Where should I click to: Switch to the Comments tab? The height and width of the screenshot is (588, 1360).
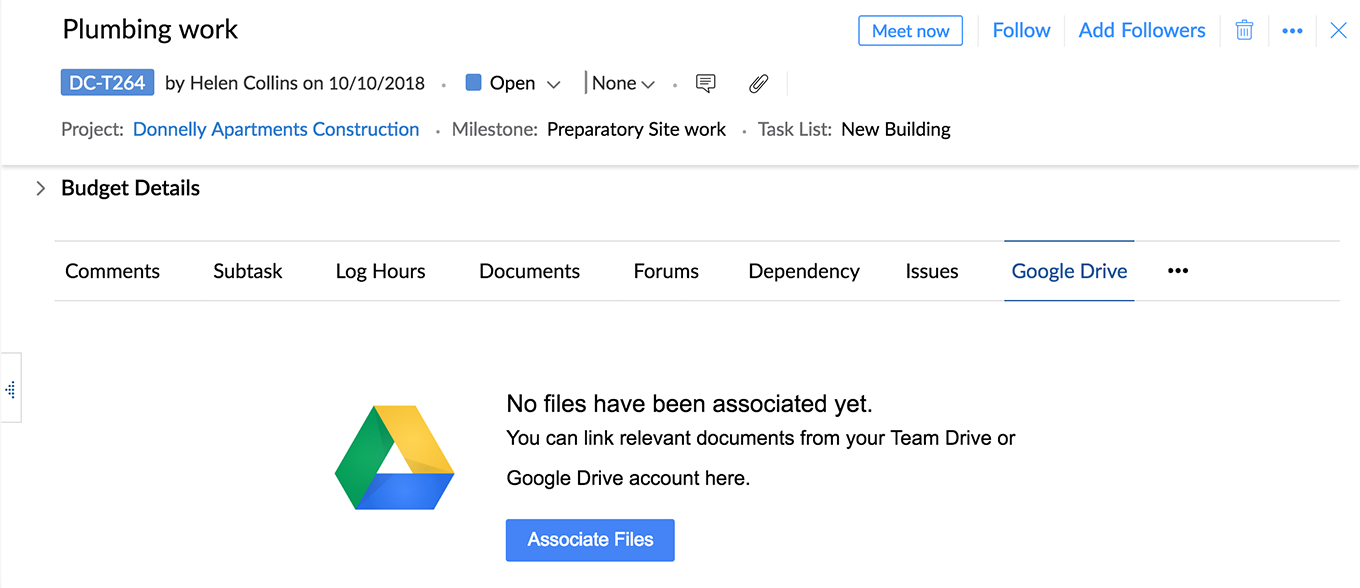(x=112, y=271)
